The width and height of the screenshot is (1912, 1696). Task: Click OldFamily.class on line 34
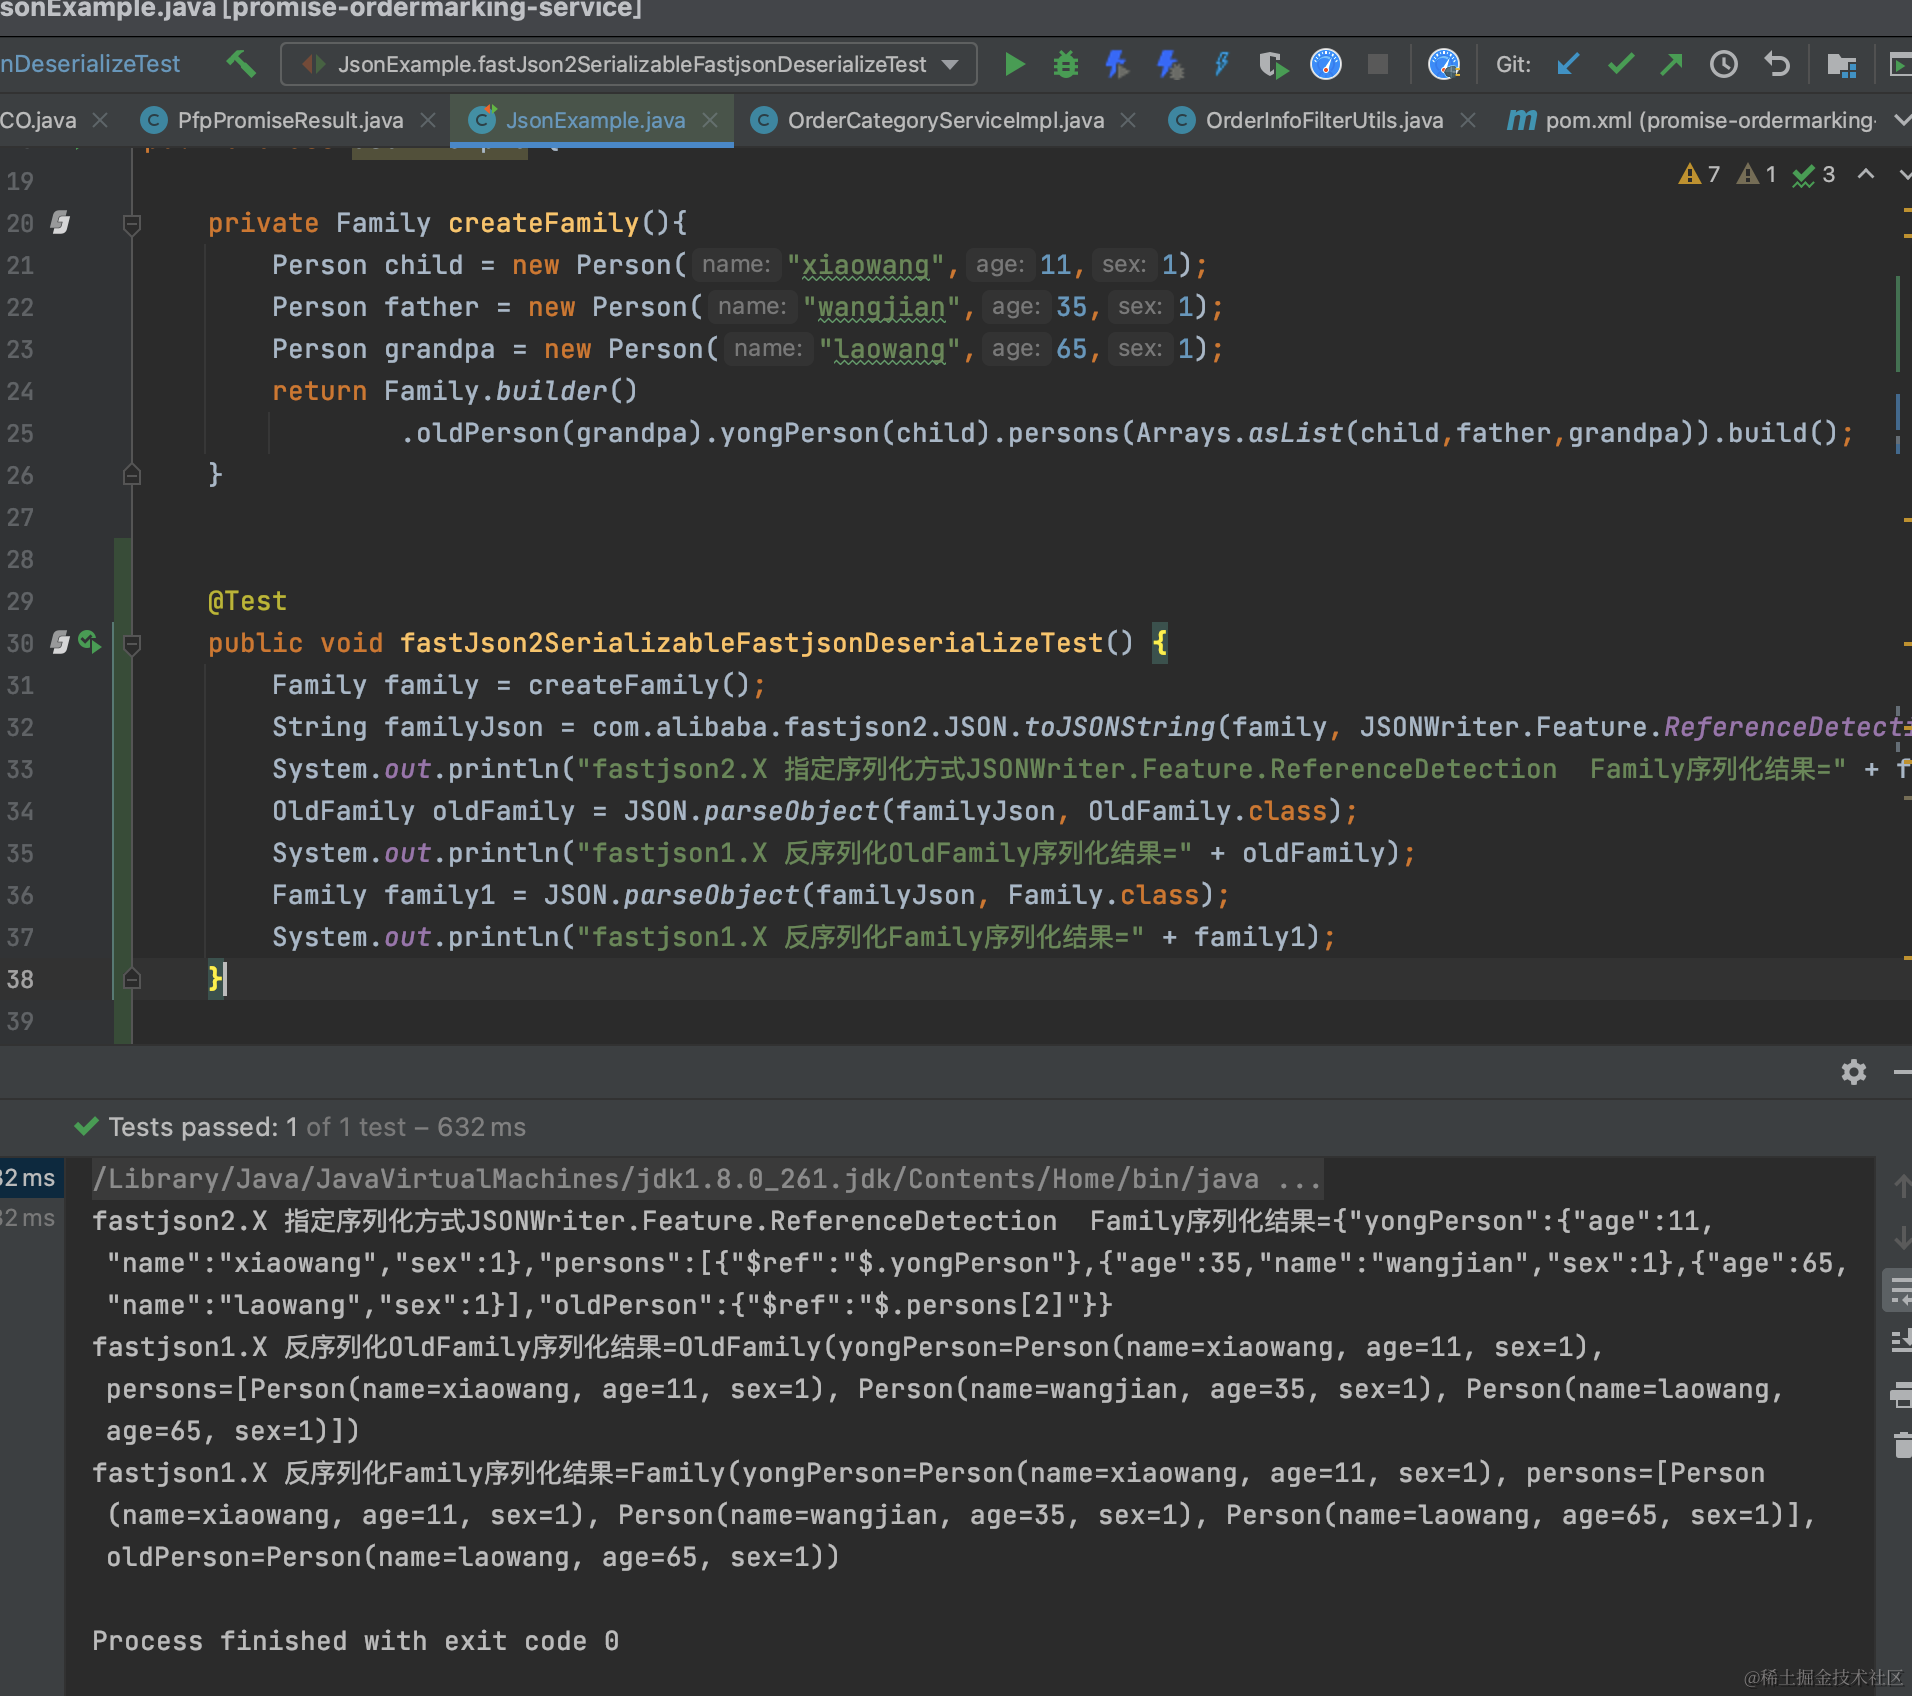coord(1207,812)
